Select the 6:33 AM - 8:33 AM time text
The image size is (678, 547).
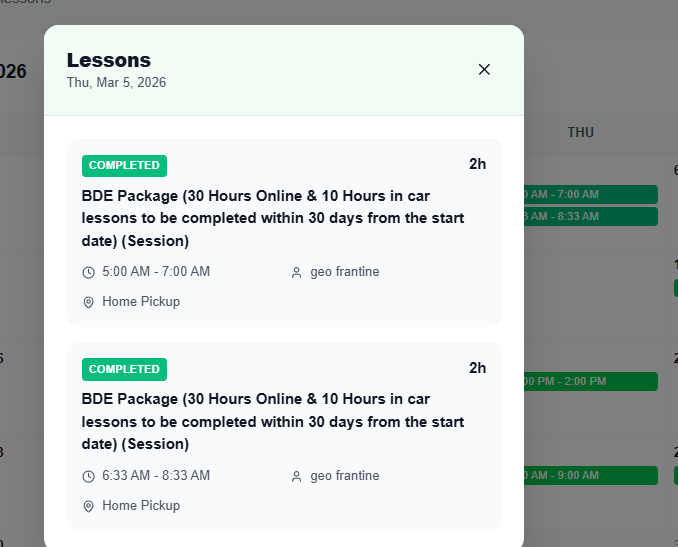click(156, 476)
